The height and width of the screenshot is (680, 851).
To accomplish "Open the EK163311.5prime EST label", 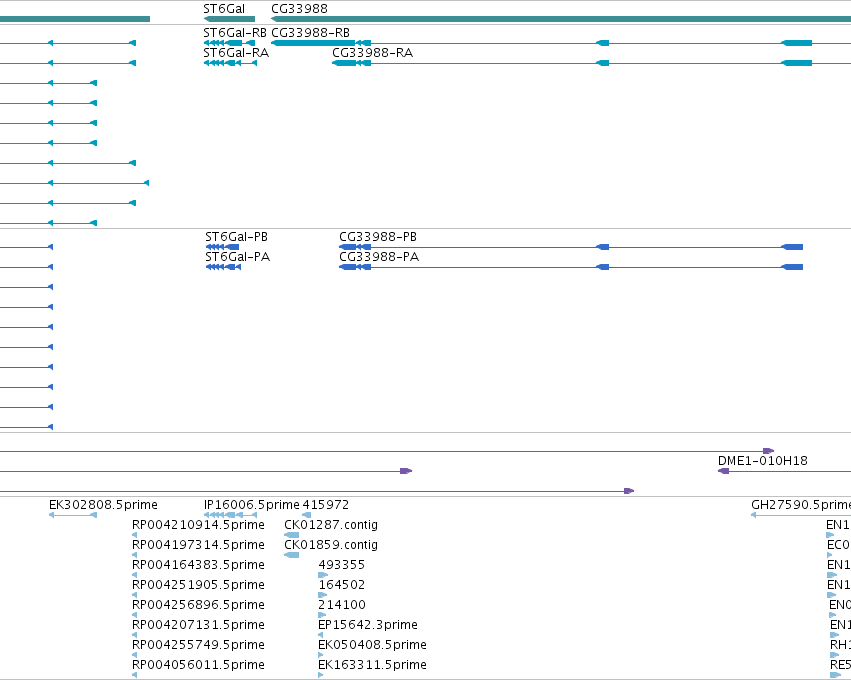I will [372, 665].
